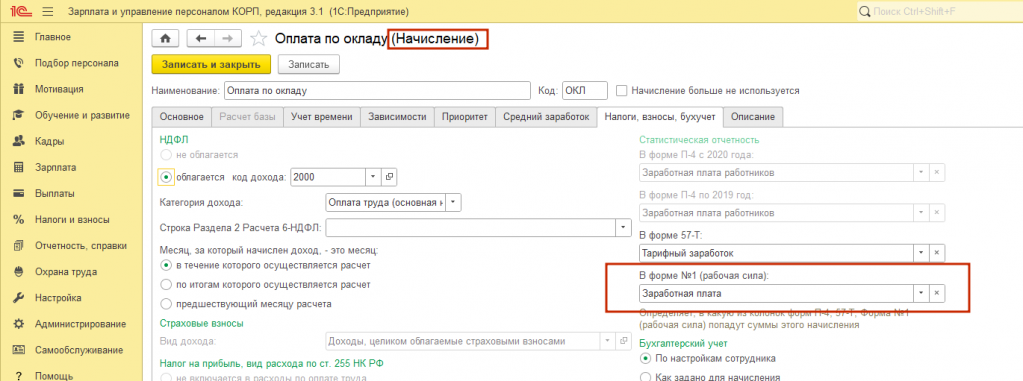
Task: Click the 'Записать' button
Action: pyautogui.click(x=309, y=65)
